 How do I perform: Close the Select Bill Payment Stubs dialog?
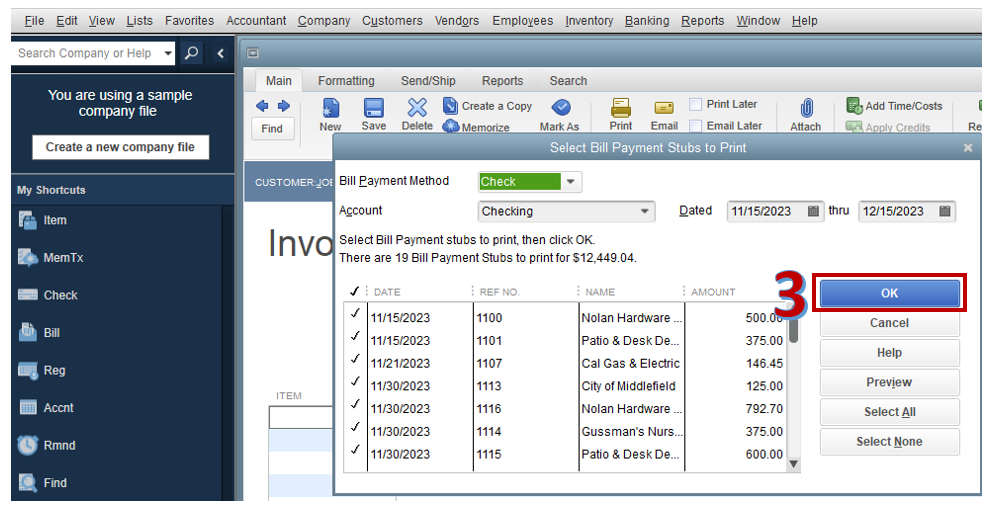pyautogui.click(x=968, y=148)
